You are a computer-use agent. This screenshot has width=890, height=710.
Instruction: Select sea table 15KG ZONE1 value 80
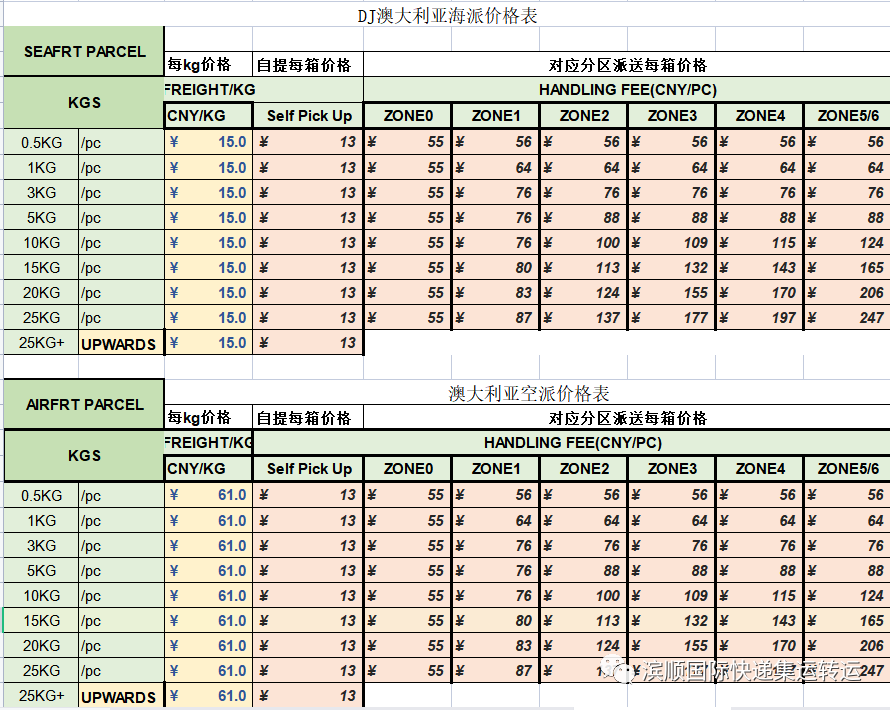(x=496, y=267)
